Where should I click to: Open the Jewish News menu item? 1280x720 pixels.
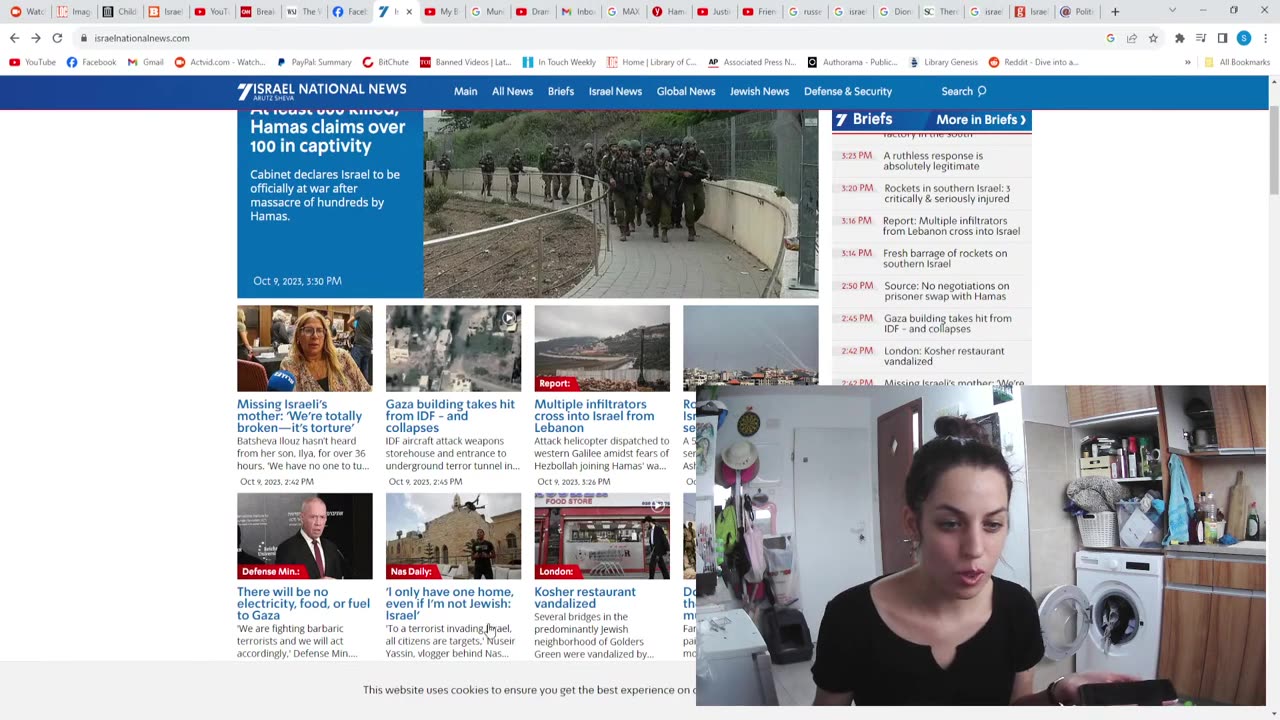(x=759, y=91)
